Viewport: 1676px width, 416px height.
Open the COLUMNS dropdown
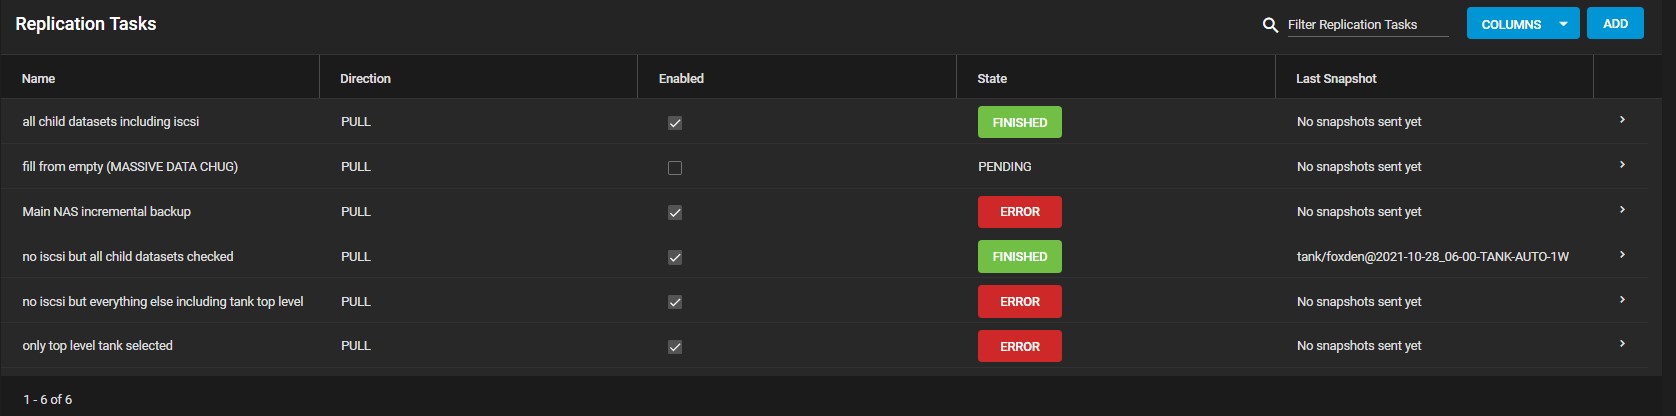tap(1523, 23)
